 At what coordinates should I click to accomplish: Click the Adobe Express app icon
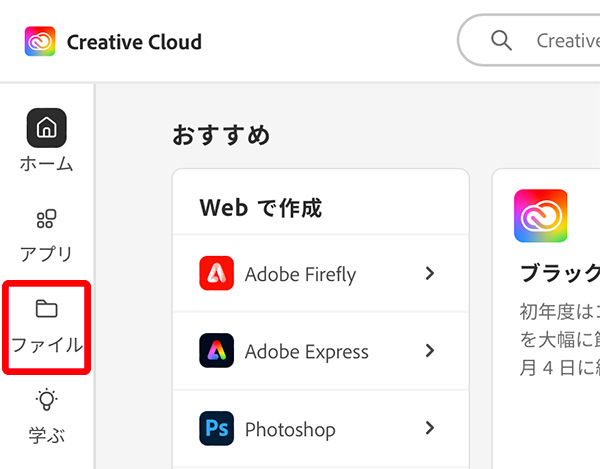click(217, 350)
